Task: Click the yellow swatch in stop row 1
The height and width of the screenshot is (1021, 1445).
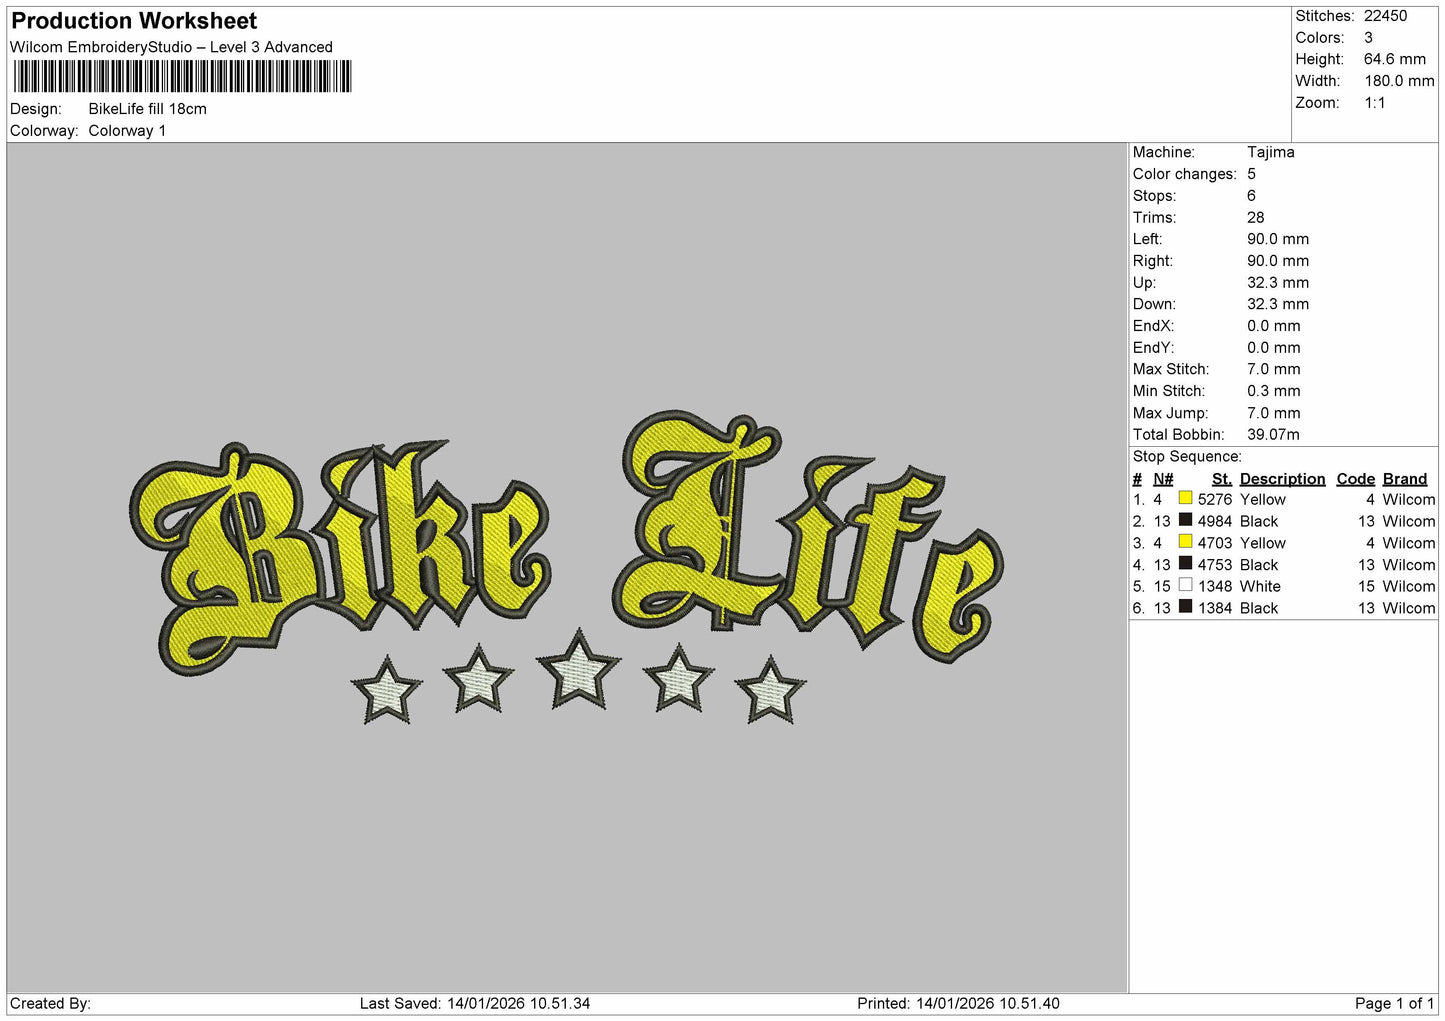Action: [1185, 498]
